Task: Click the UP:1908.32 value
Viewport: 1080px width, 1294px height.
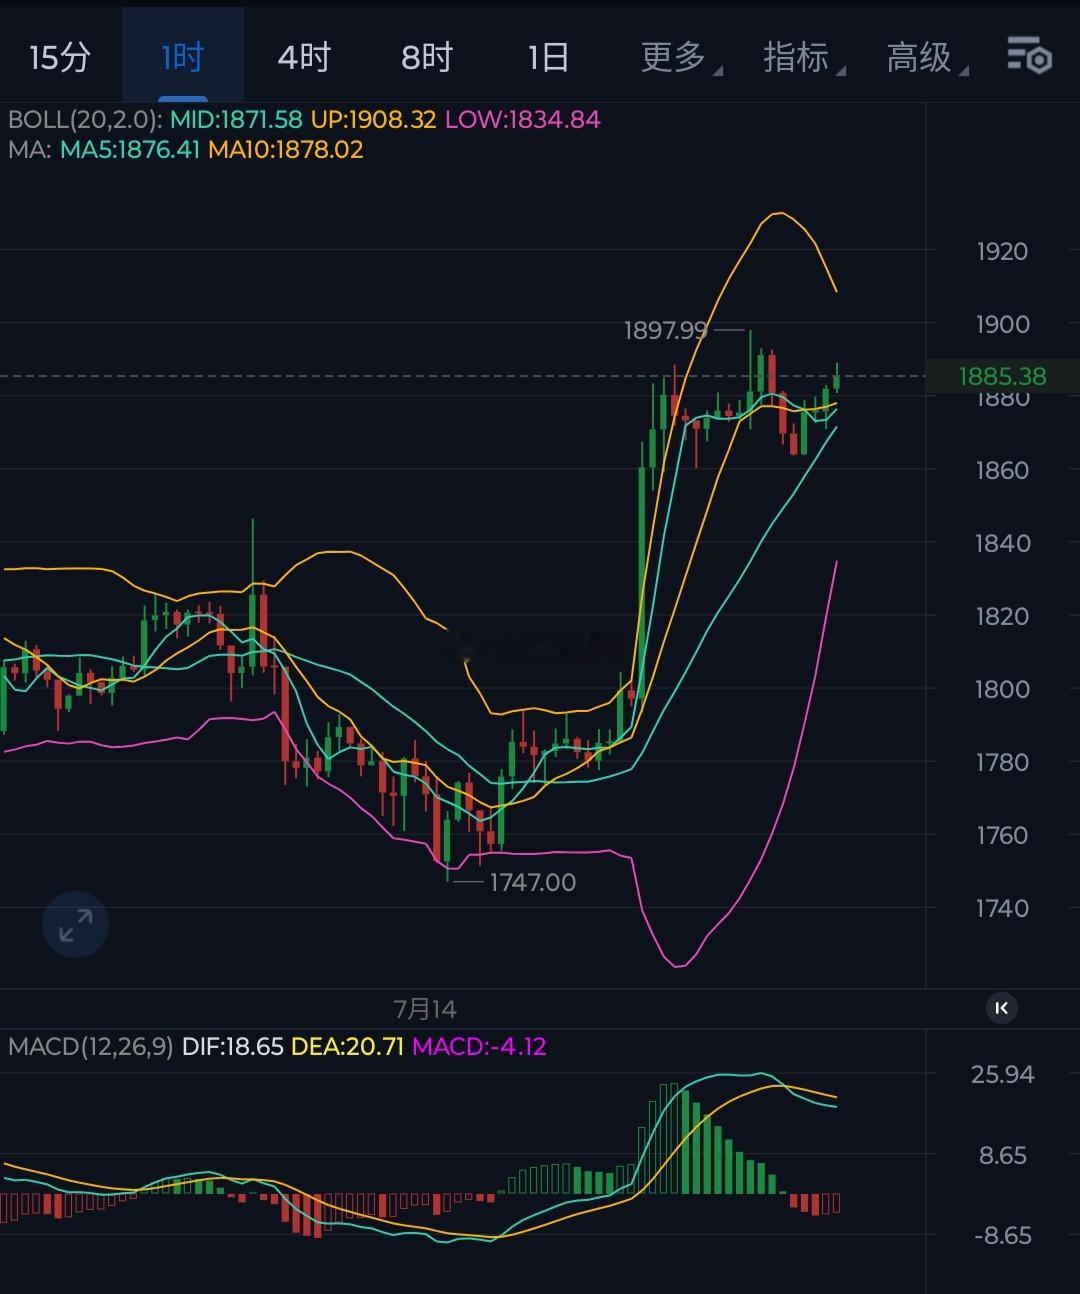Action: click(x=373, y=120)
